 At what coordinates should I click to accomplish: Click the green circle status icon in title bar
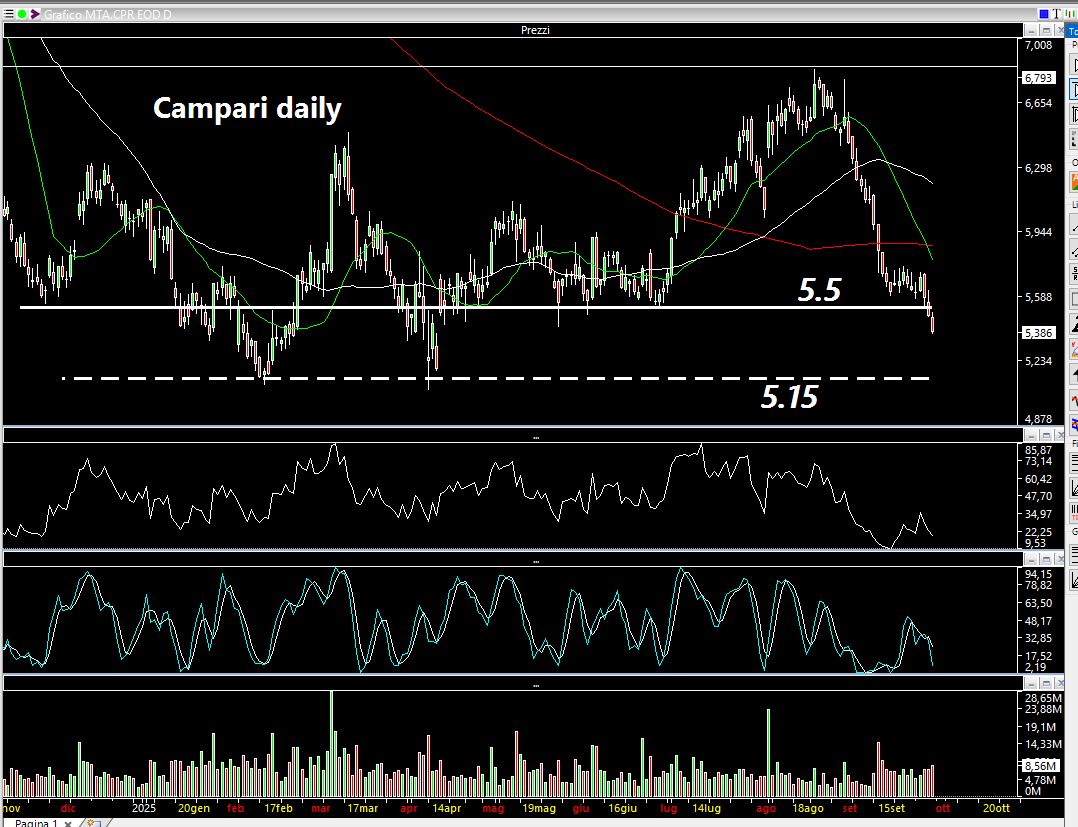pos(22,14)
